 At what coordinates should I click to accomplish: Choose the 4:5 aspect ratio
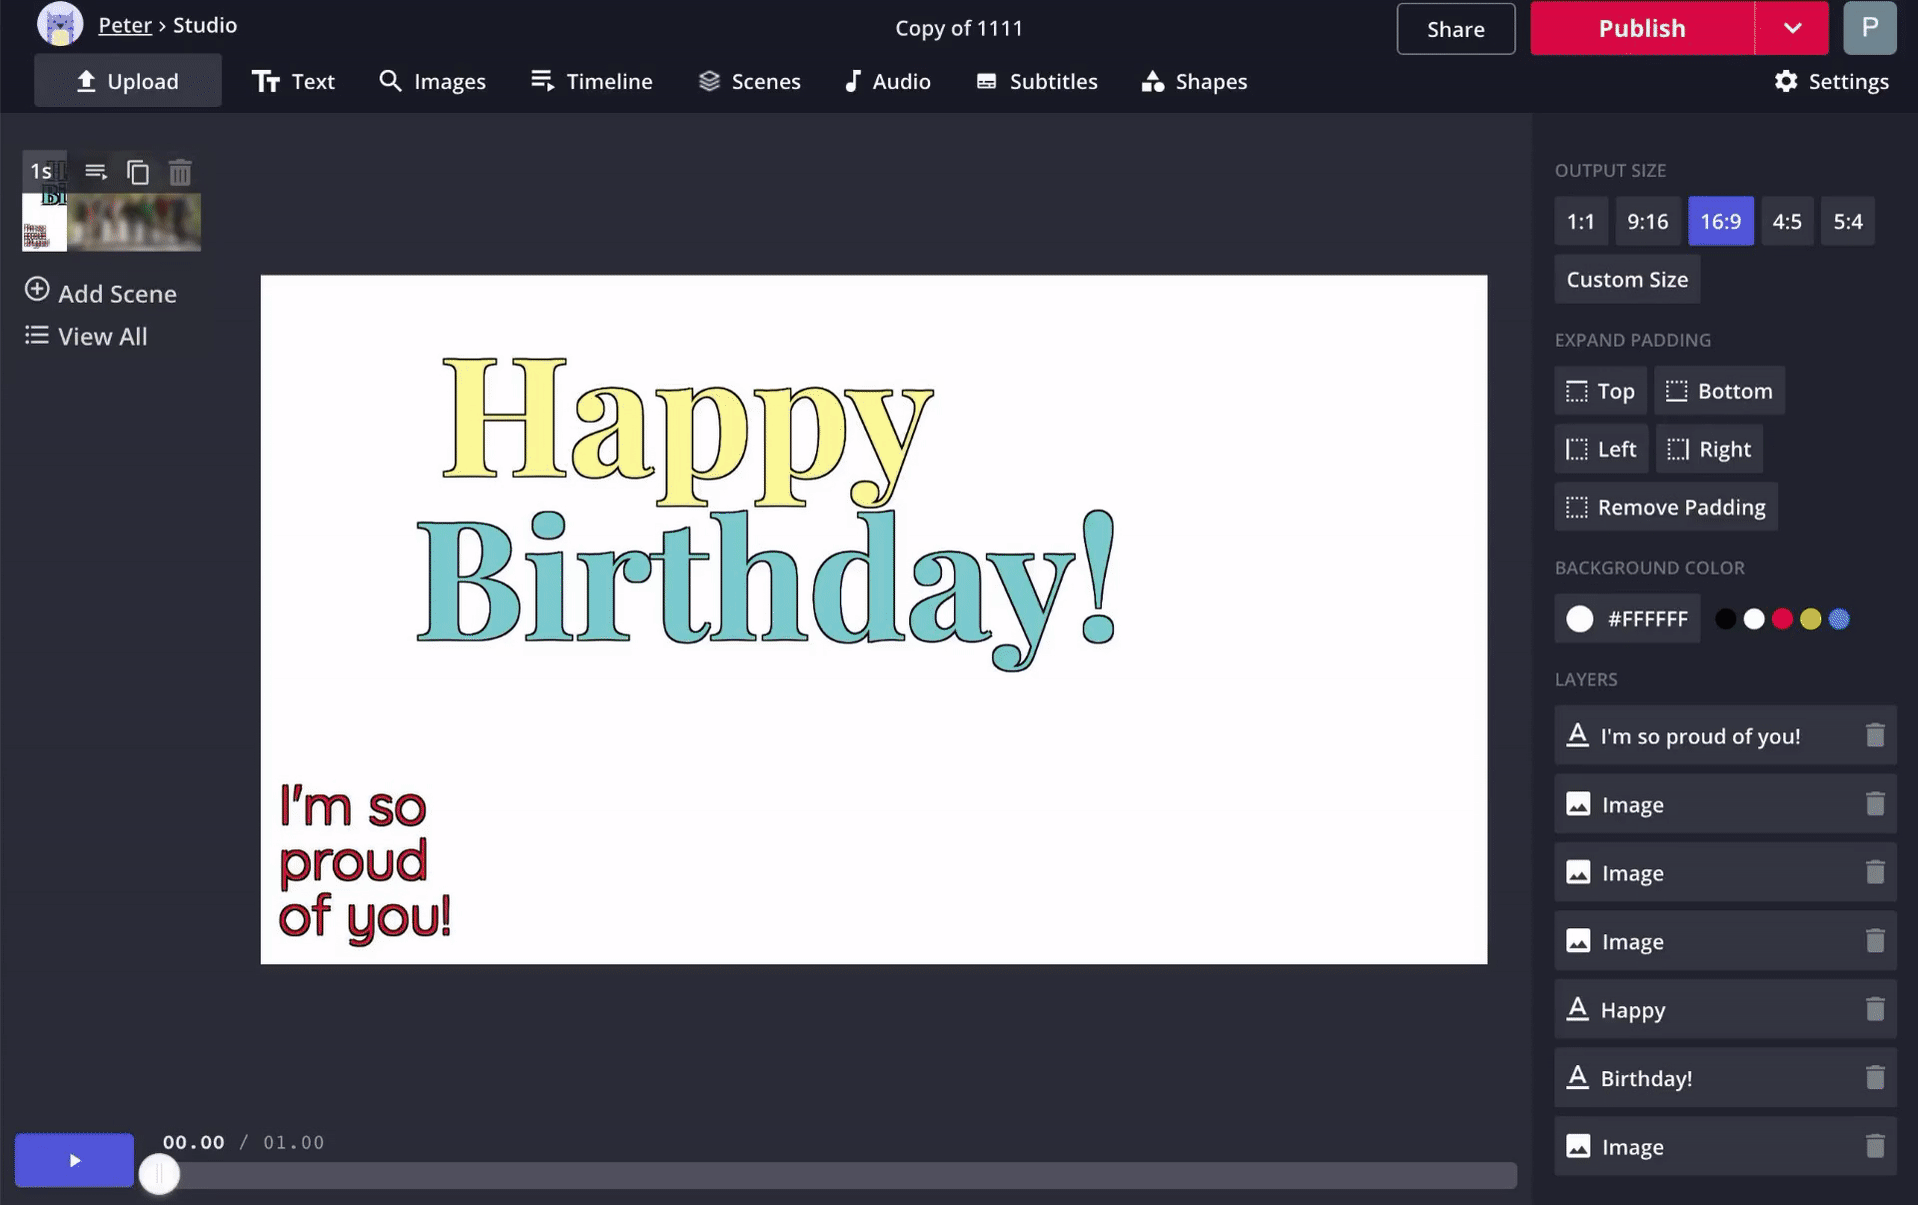1786,221
